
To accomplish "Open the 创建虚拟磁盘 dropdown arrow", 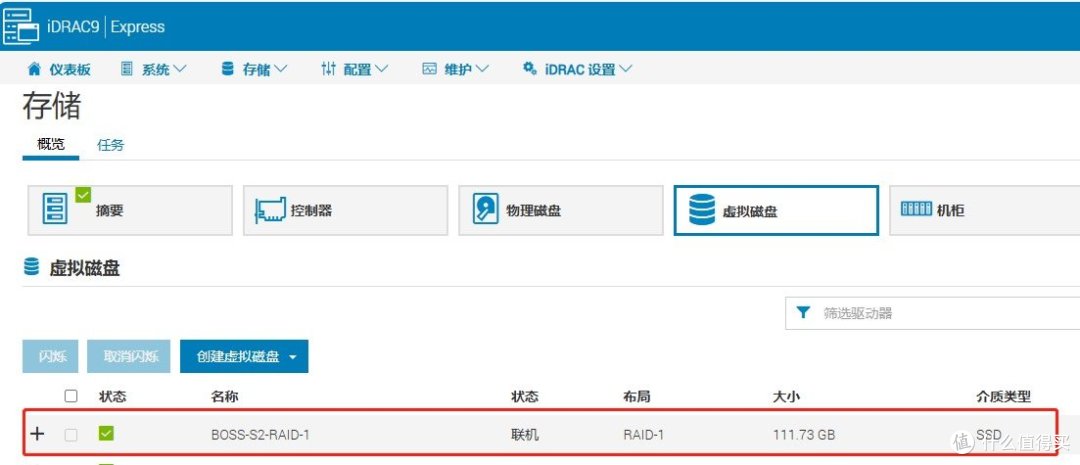I will click(x=293, y=357).
